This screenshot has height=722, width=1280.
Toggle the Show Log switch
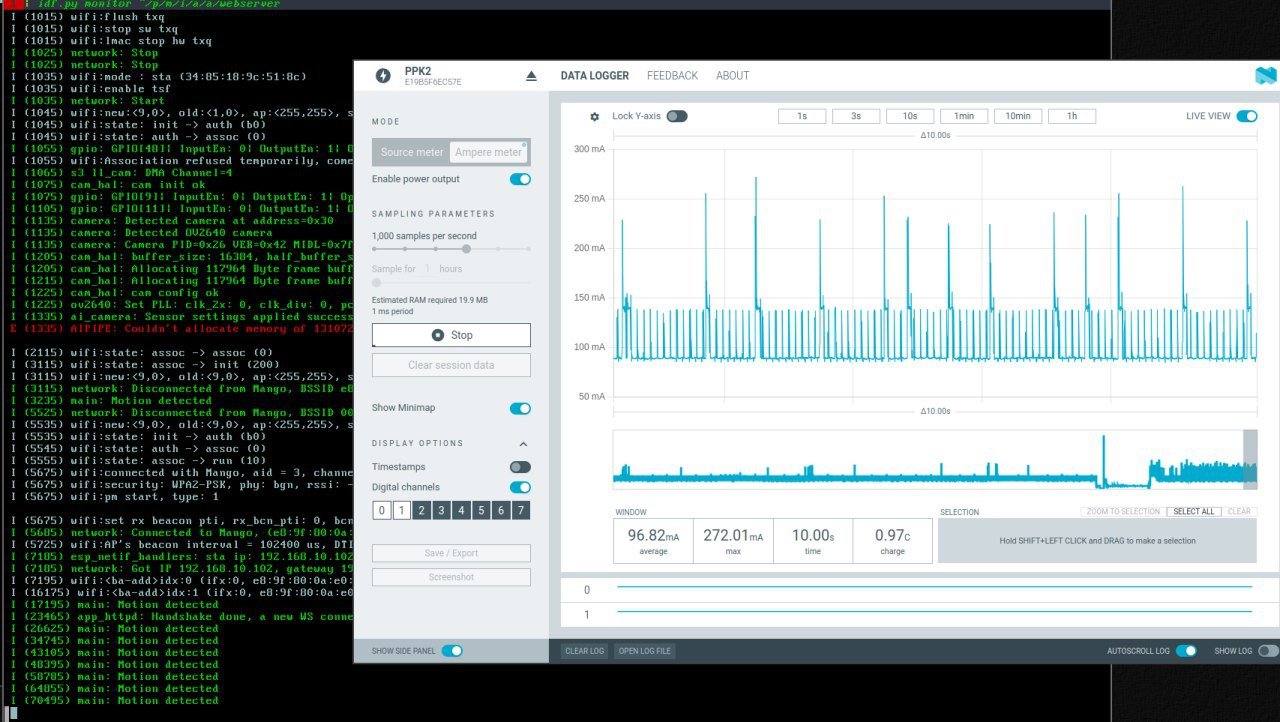tap(1268, 651)
